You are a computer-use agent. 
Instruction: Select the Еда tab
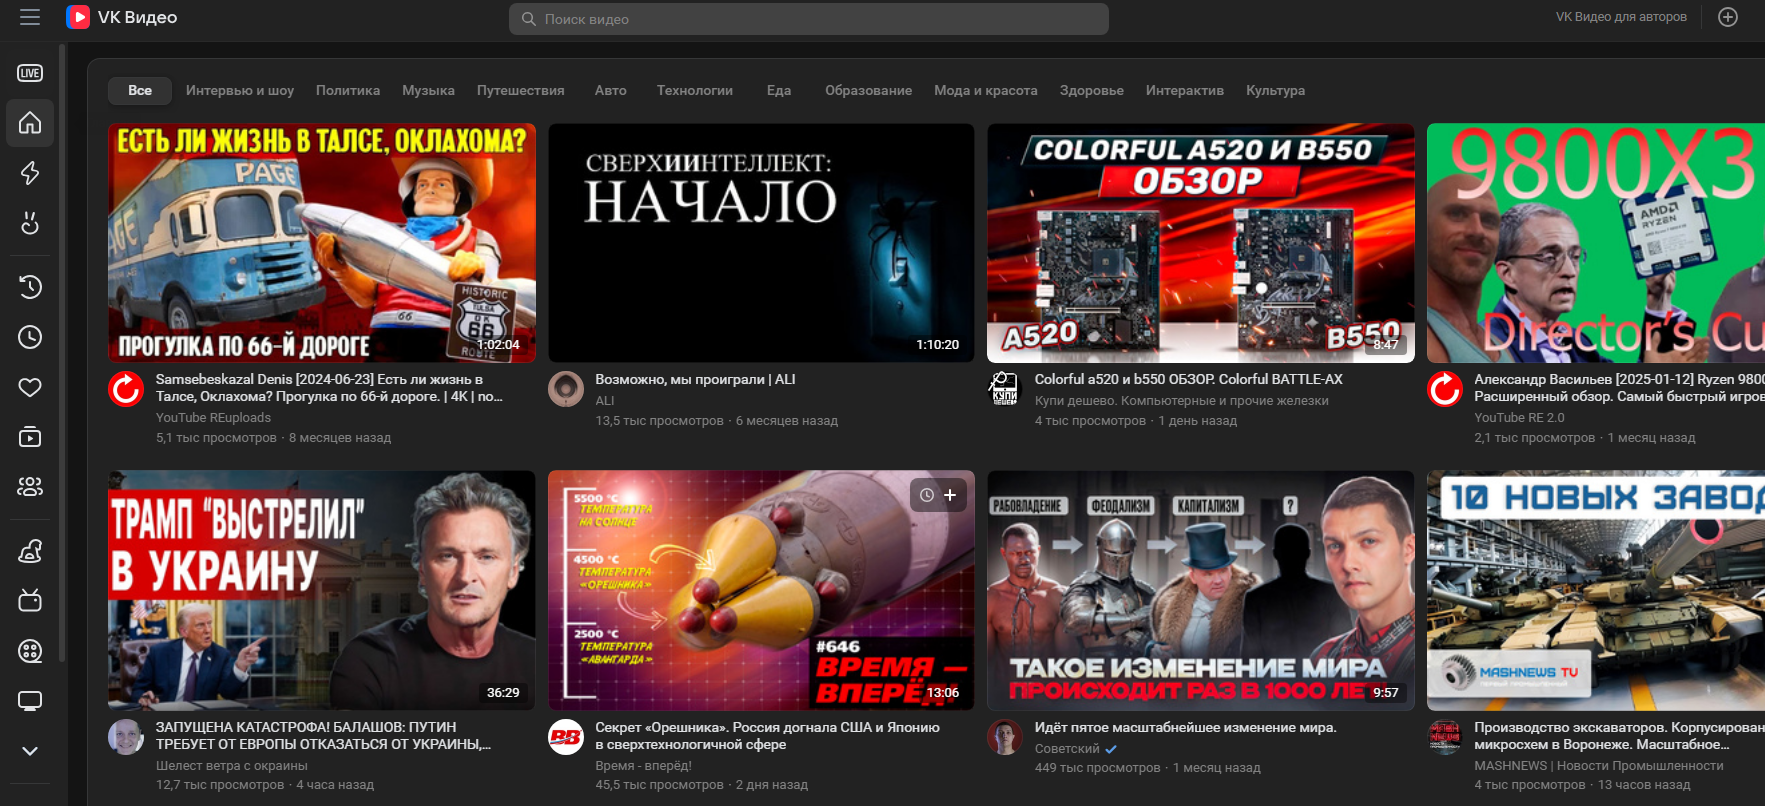pos(779,90)
